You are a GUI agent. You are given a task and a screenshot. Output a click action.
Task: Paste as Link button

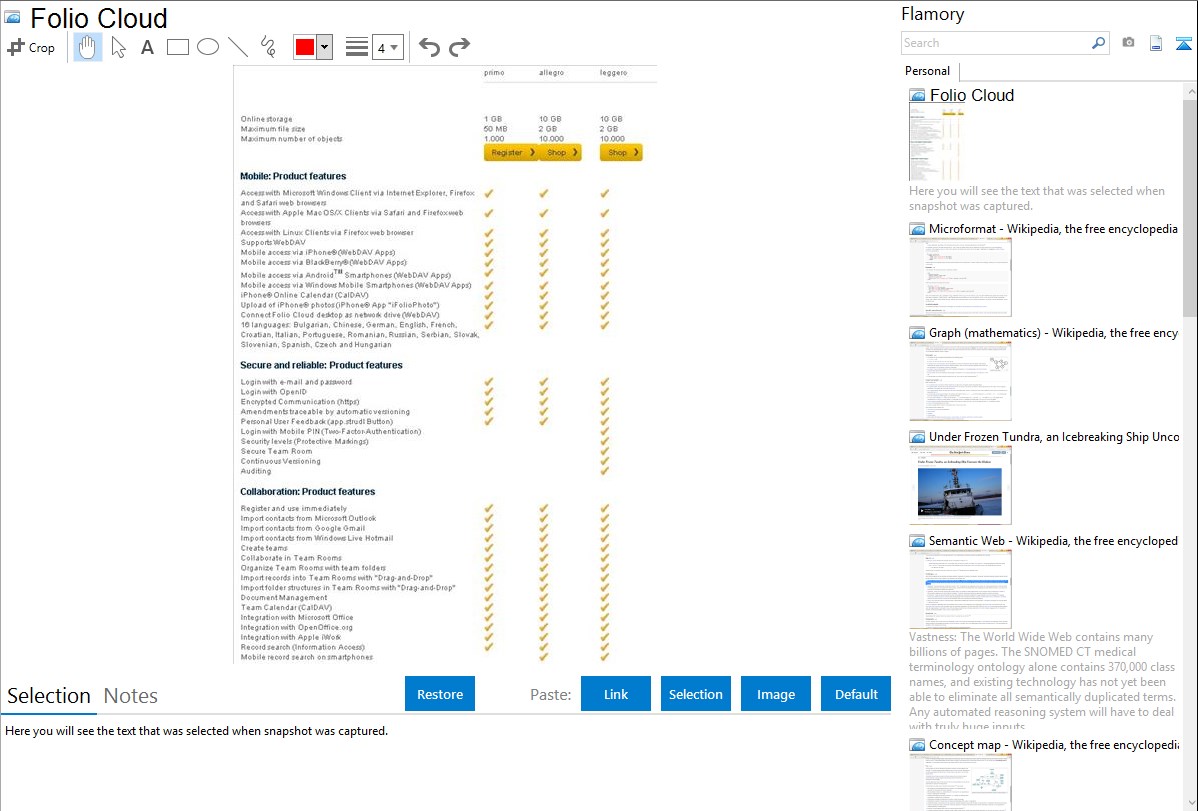(616, 694)
